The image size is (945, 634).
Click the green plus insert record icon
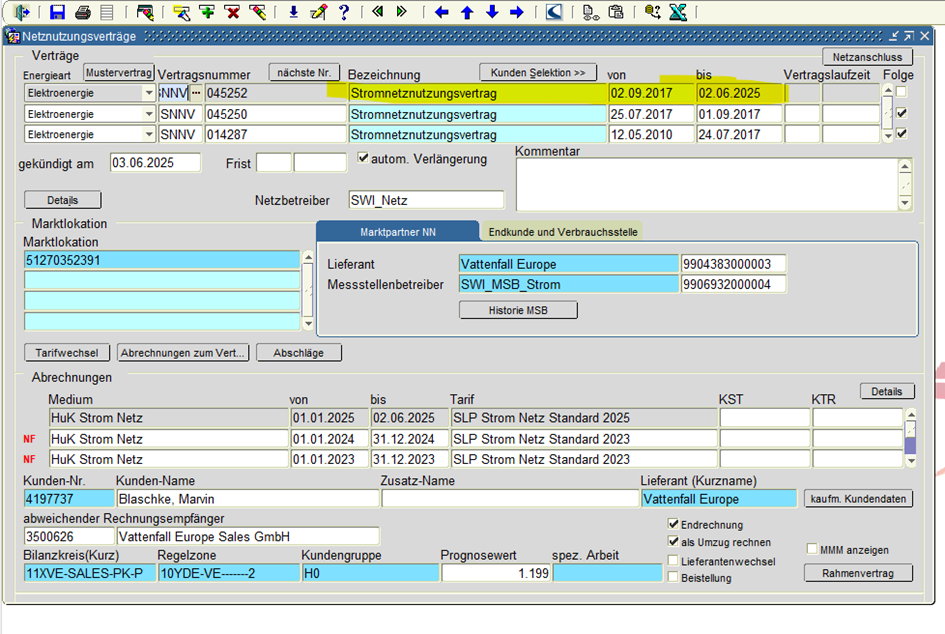coord(207,12)
